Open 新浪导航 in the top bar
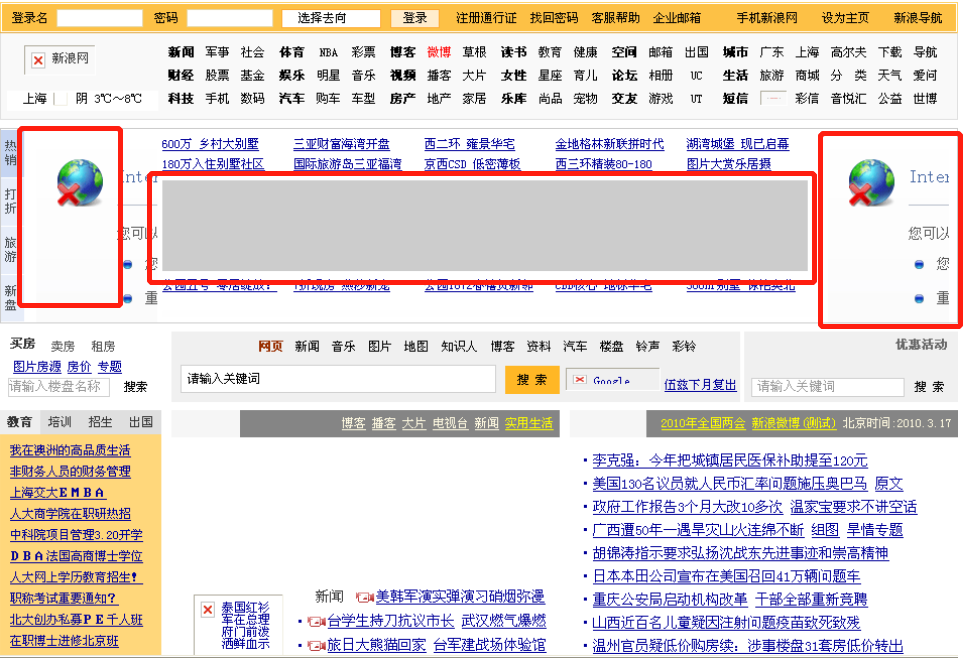This screenshot has height=664, width=973. coord(918,19)
